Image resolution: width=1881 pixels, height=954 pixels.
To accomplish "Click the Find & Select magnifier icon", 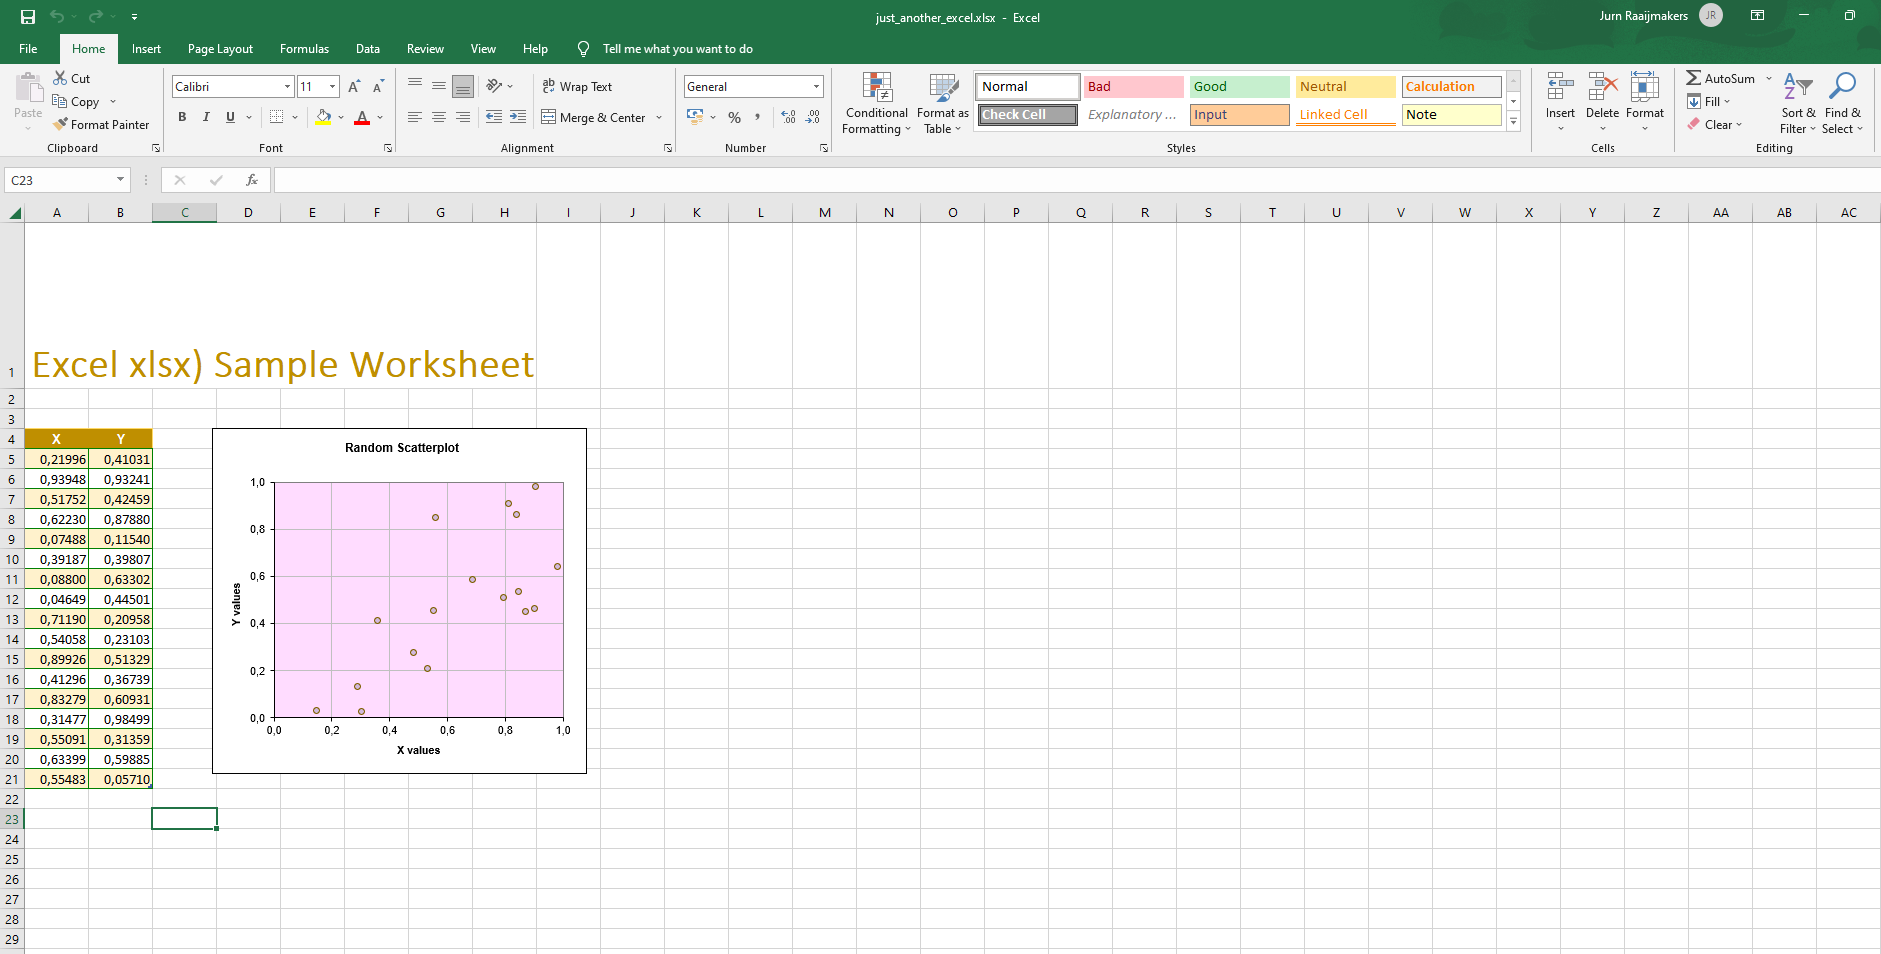I will pos(1841,87).
